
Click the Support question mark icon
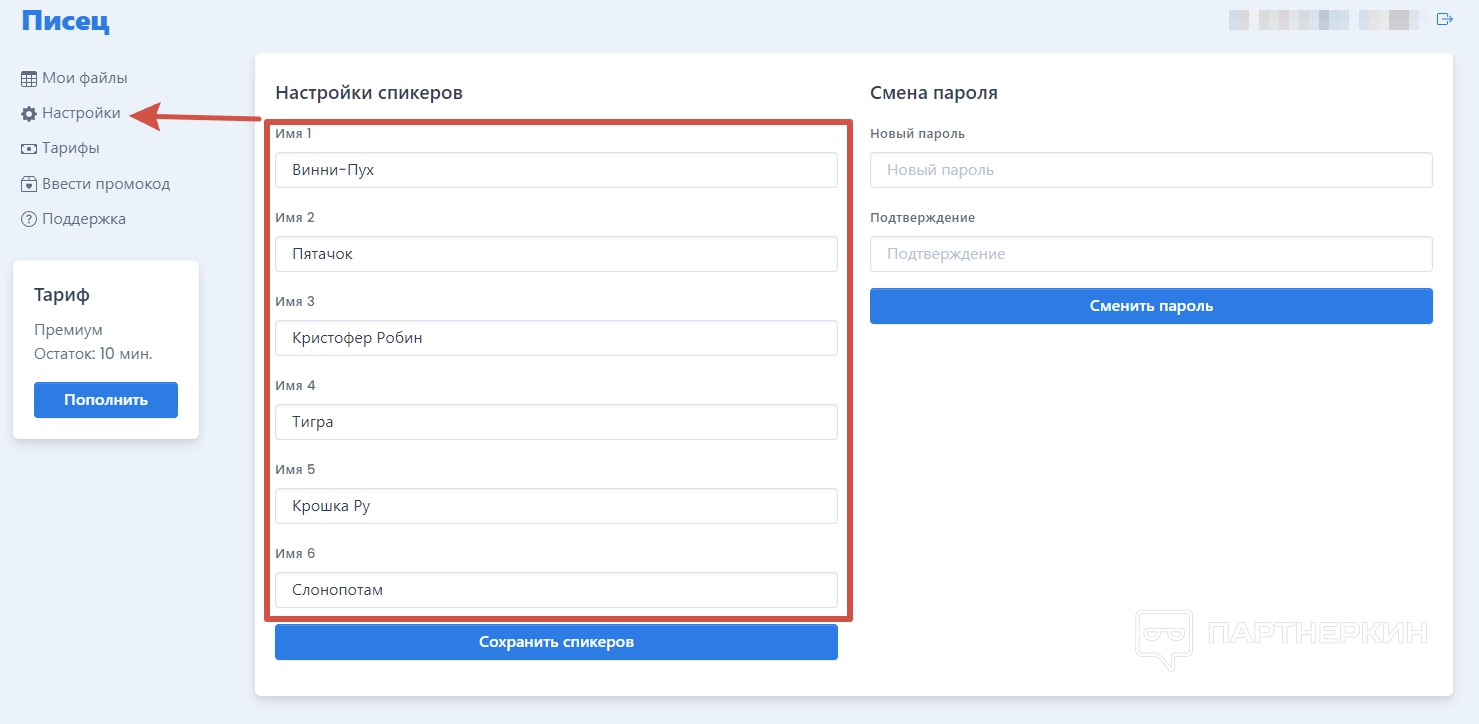coord(29,219)
